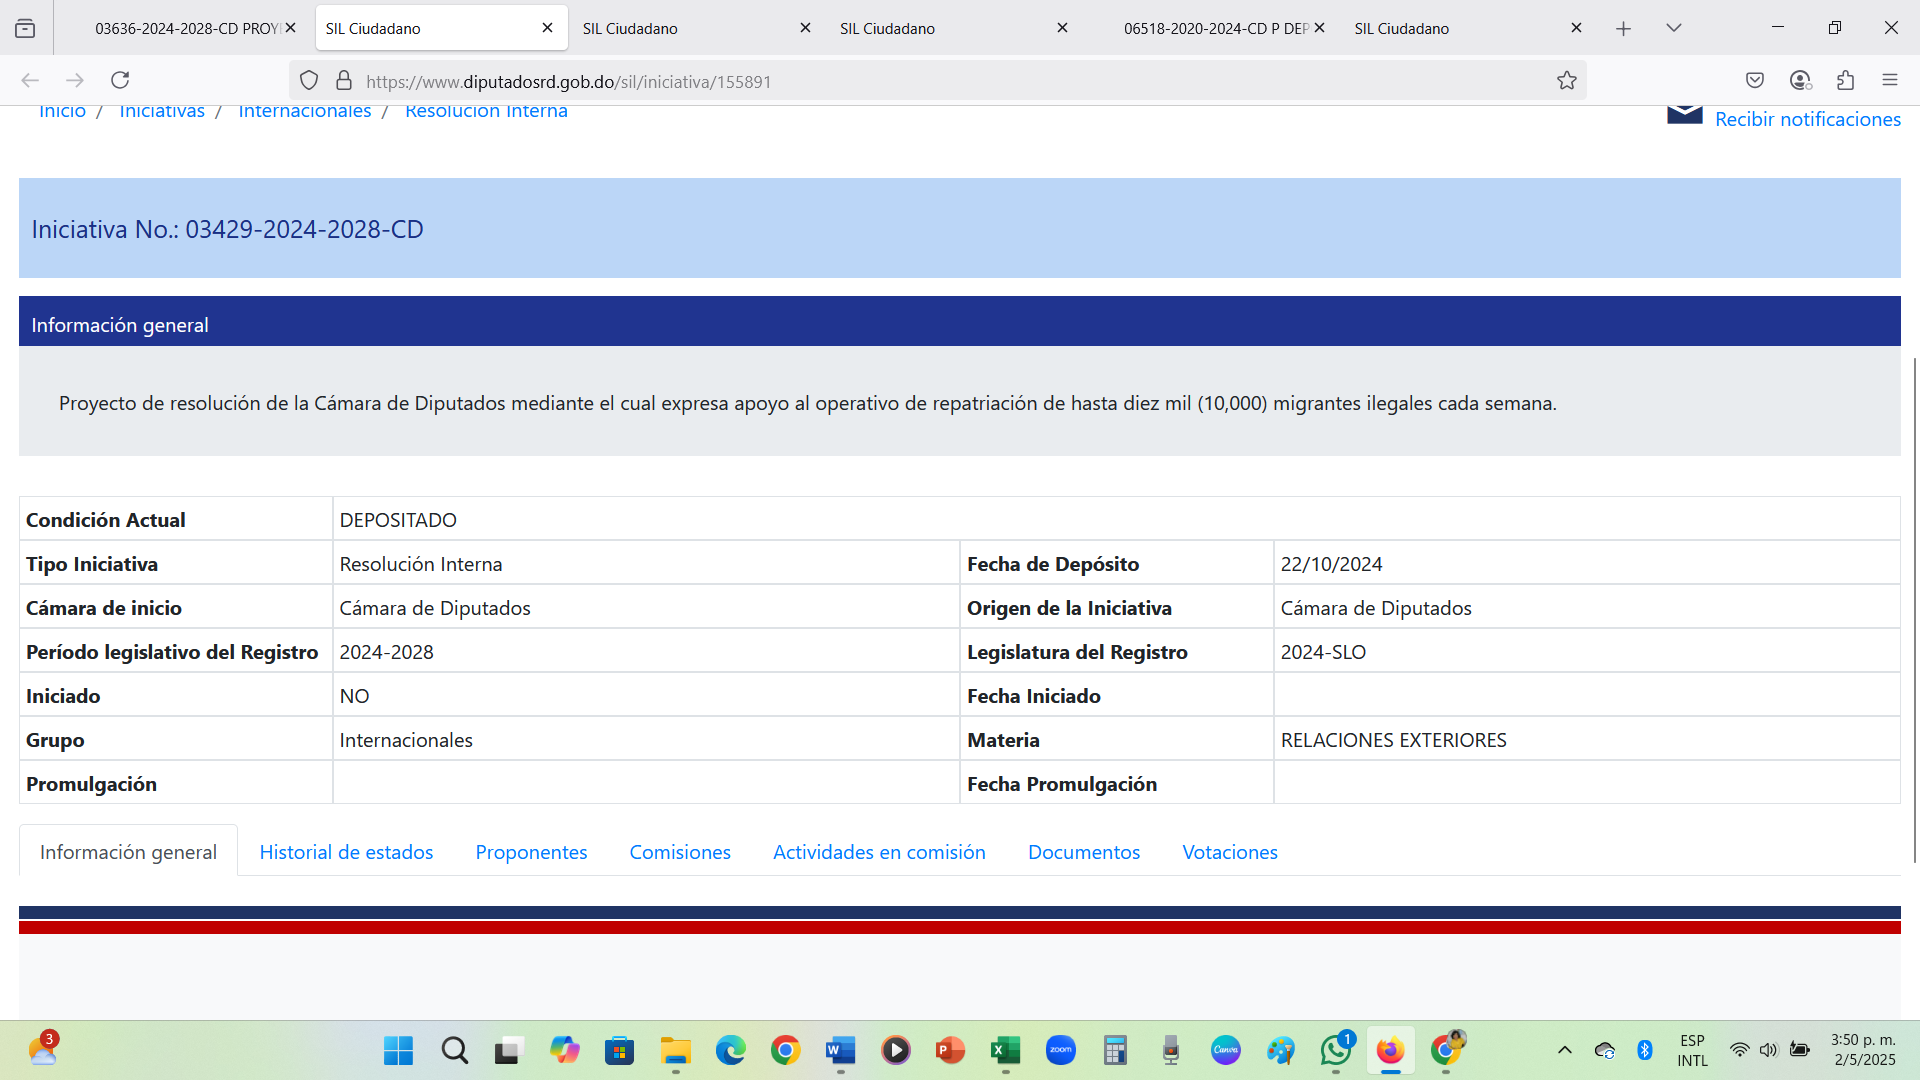Show hidden system tray icons chevron

[x=1565, y=1050]
